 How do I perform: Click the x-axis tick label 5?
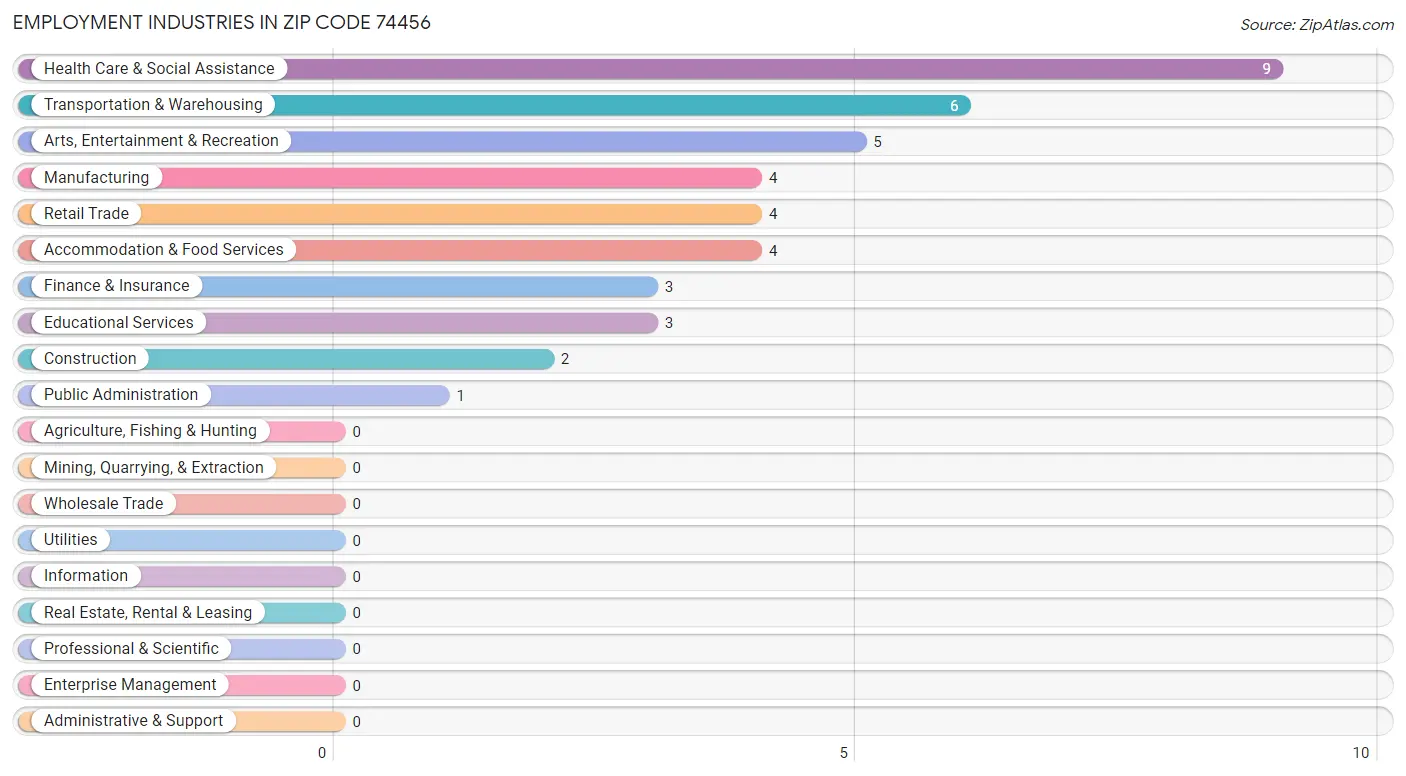pyautogui.click(x=844, y=753)
